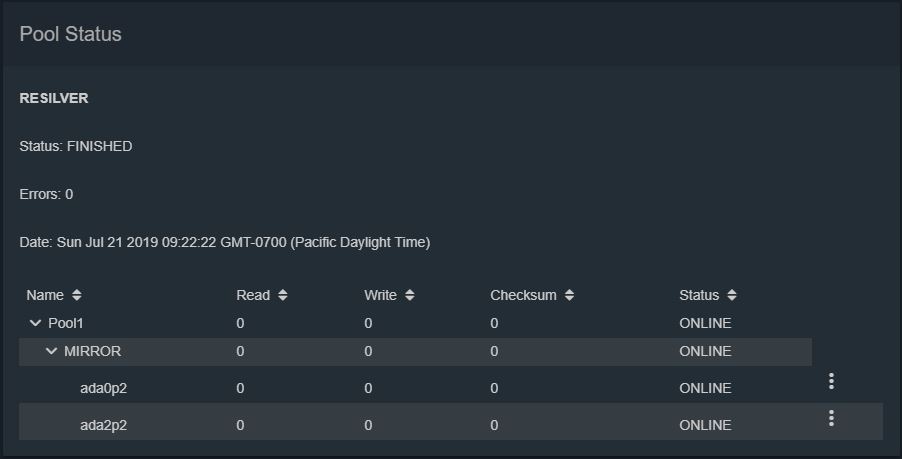Open the options menu for ada0p2

[831, 381]
